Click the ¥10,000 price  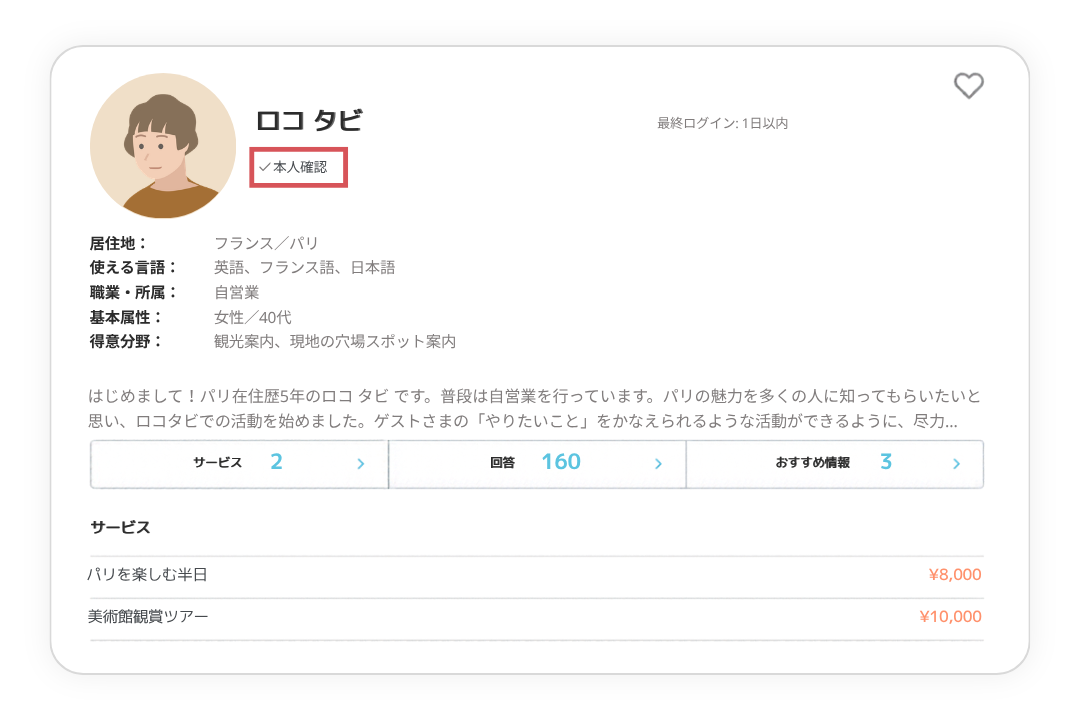point(951,617)
